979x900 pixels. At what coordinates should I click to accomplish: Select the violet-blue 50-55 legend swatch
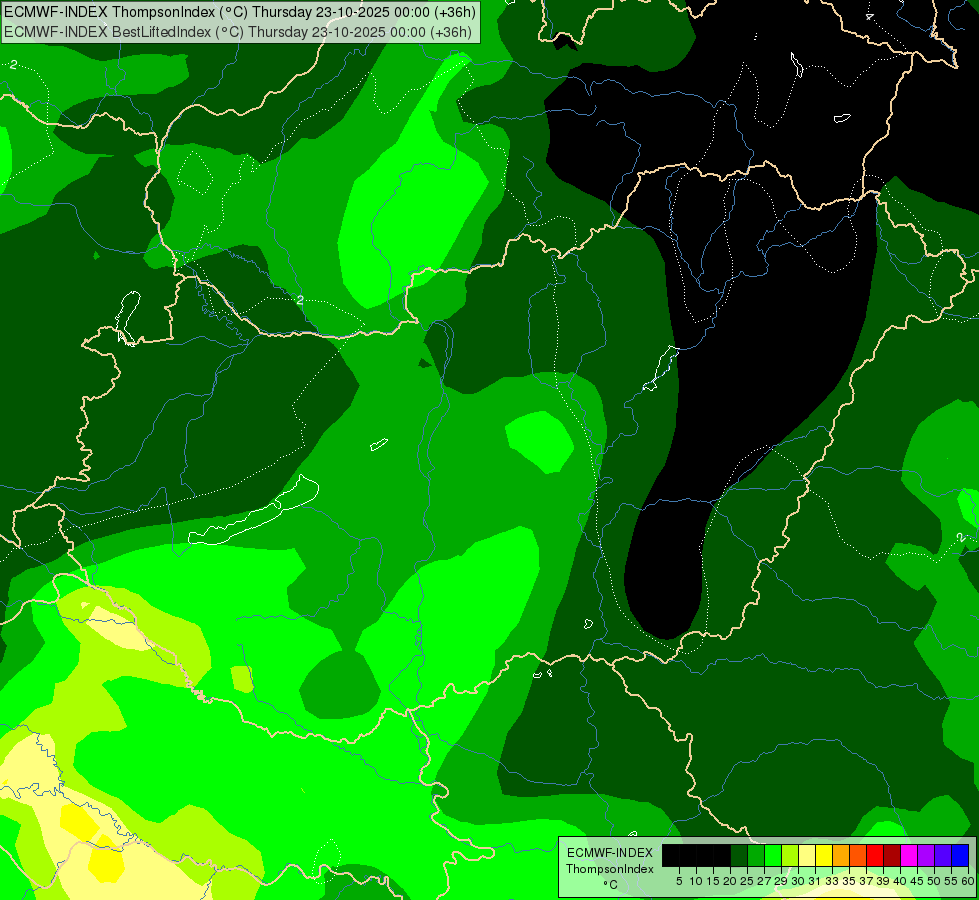click(x=943, y=856)
